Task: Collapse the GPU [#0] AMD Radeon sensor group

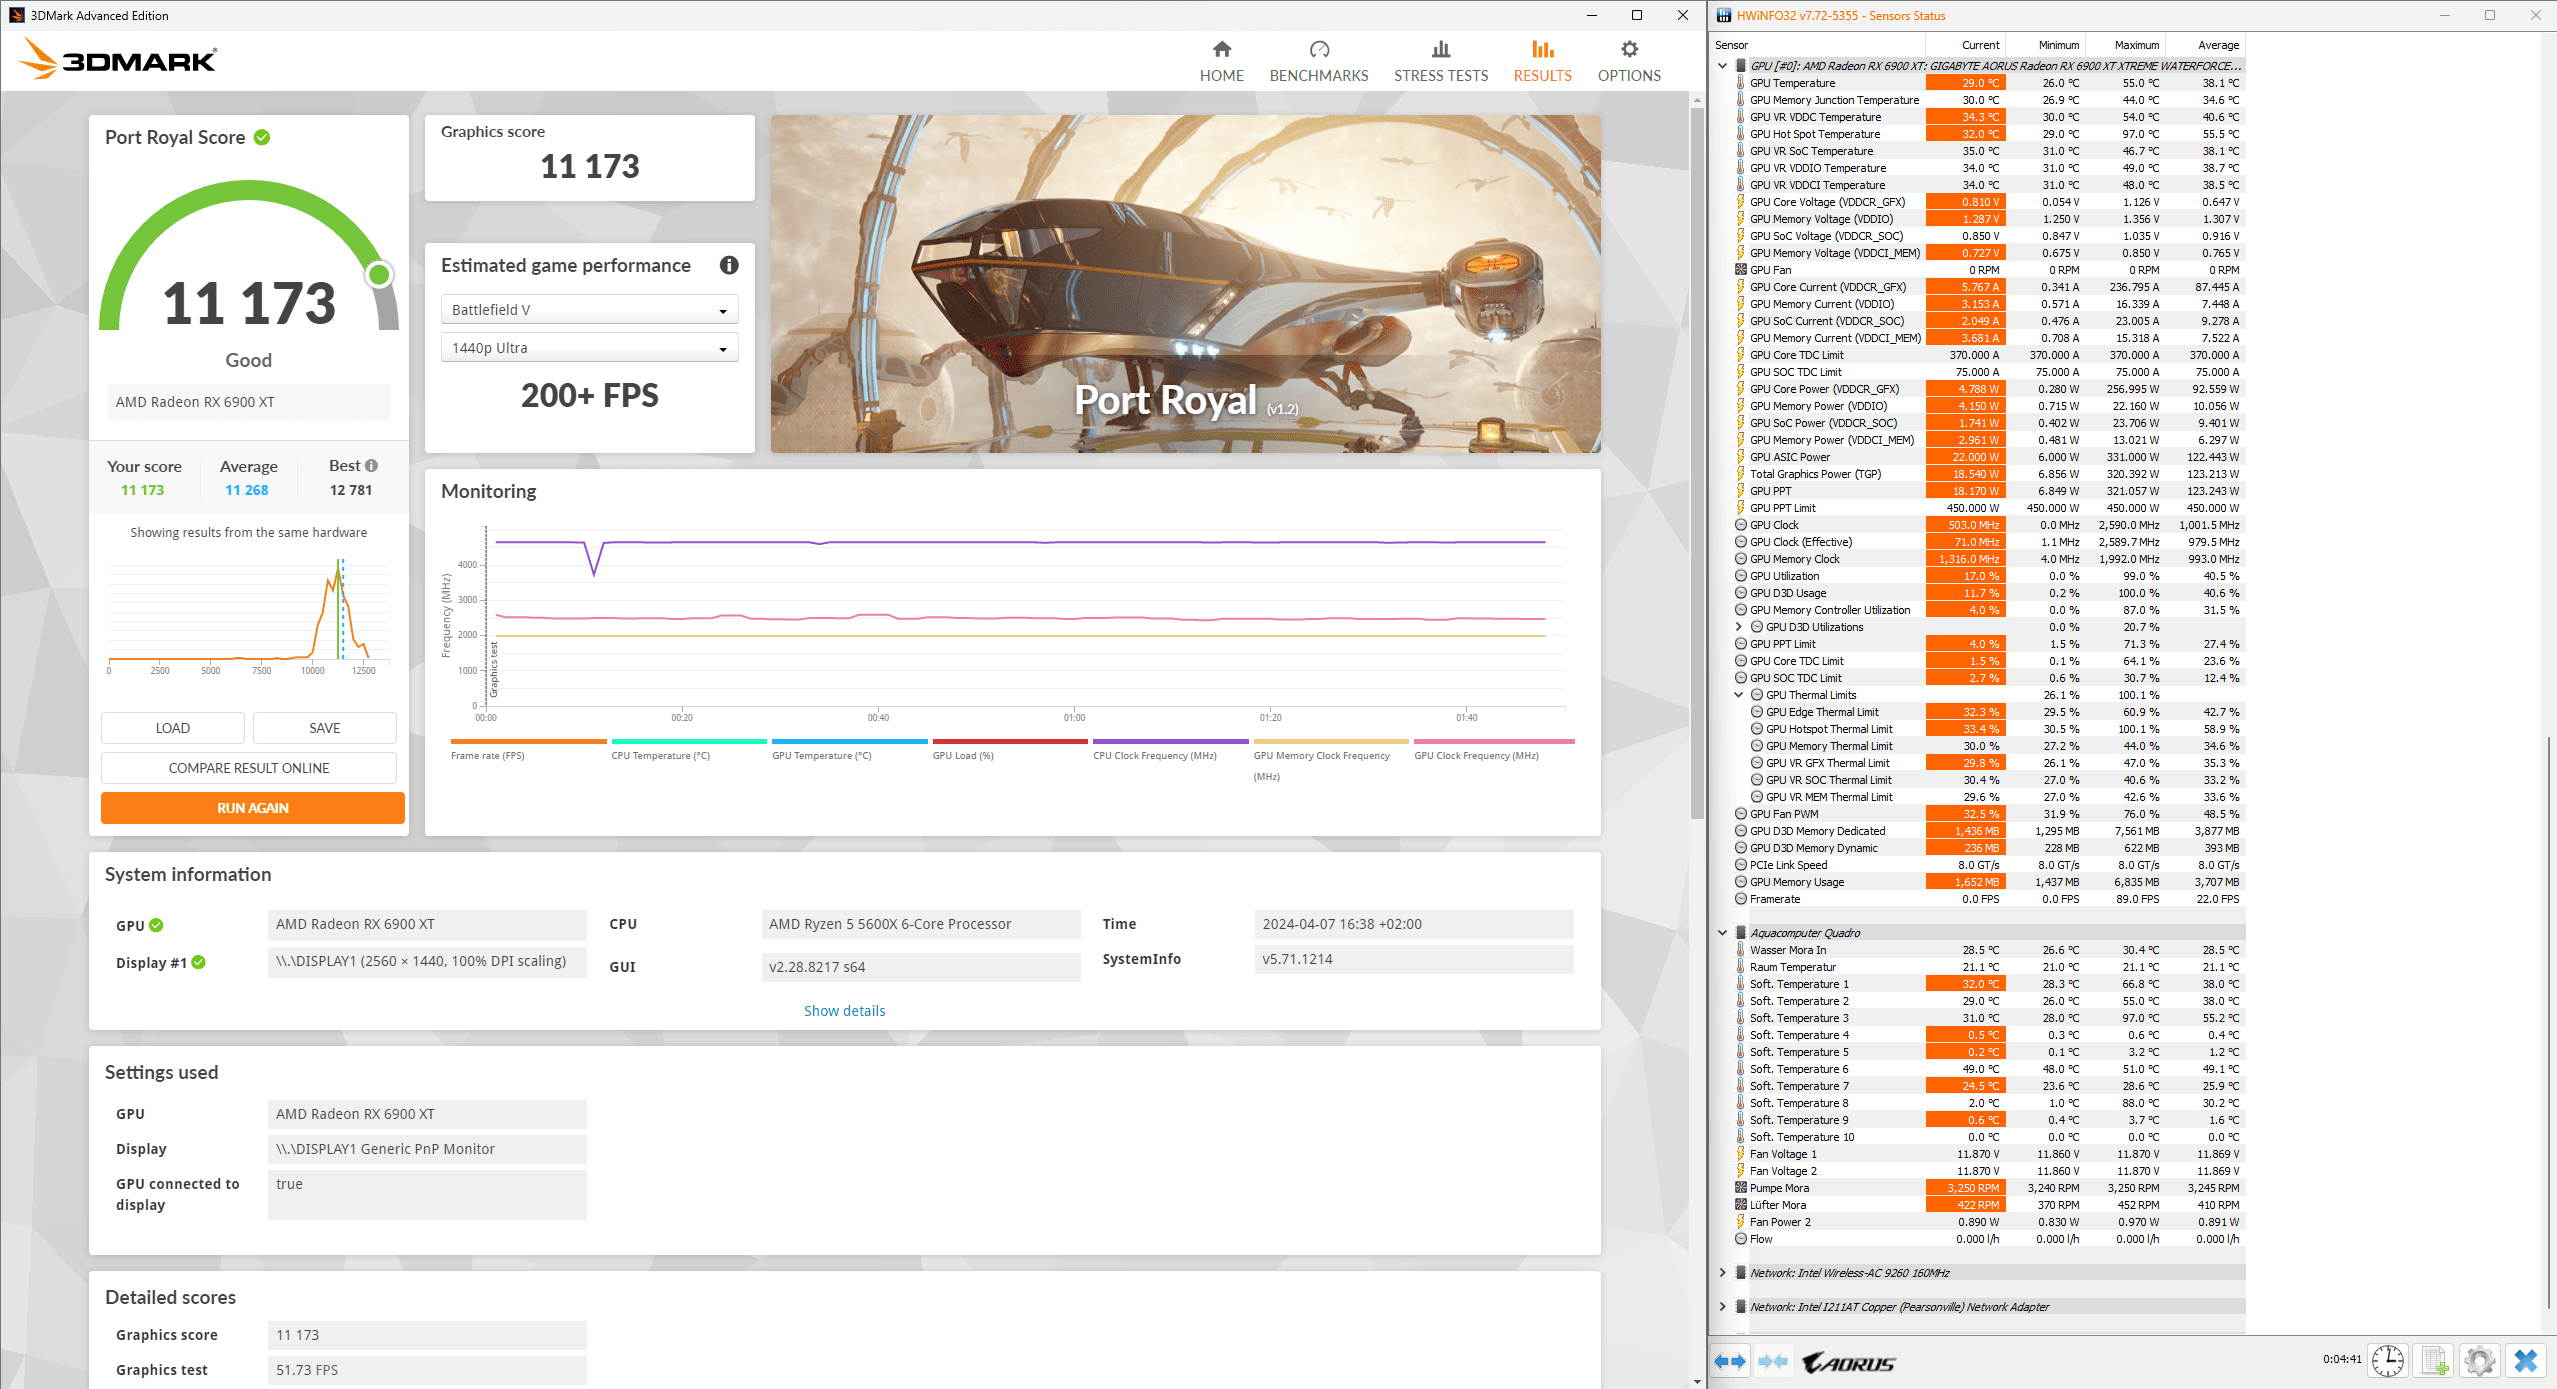Action: pyautogui.click(x=1722, y=66)
